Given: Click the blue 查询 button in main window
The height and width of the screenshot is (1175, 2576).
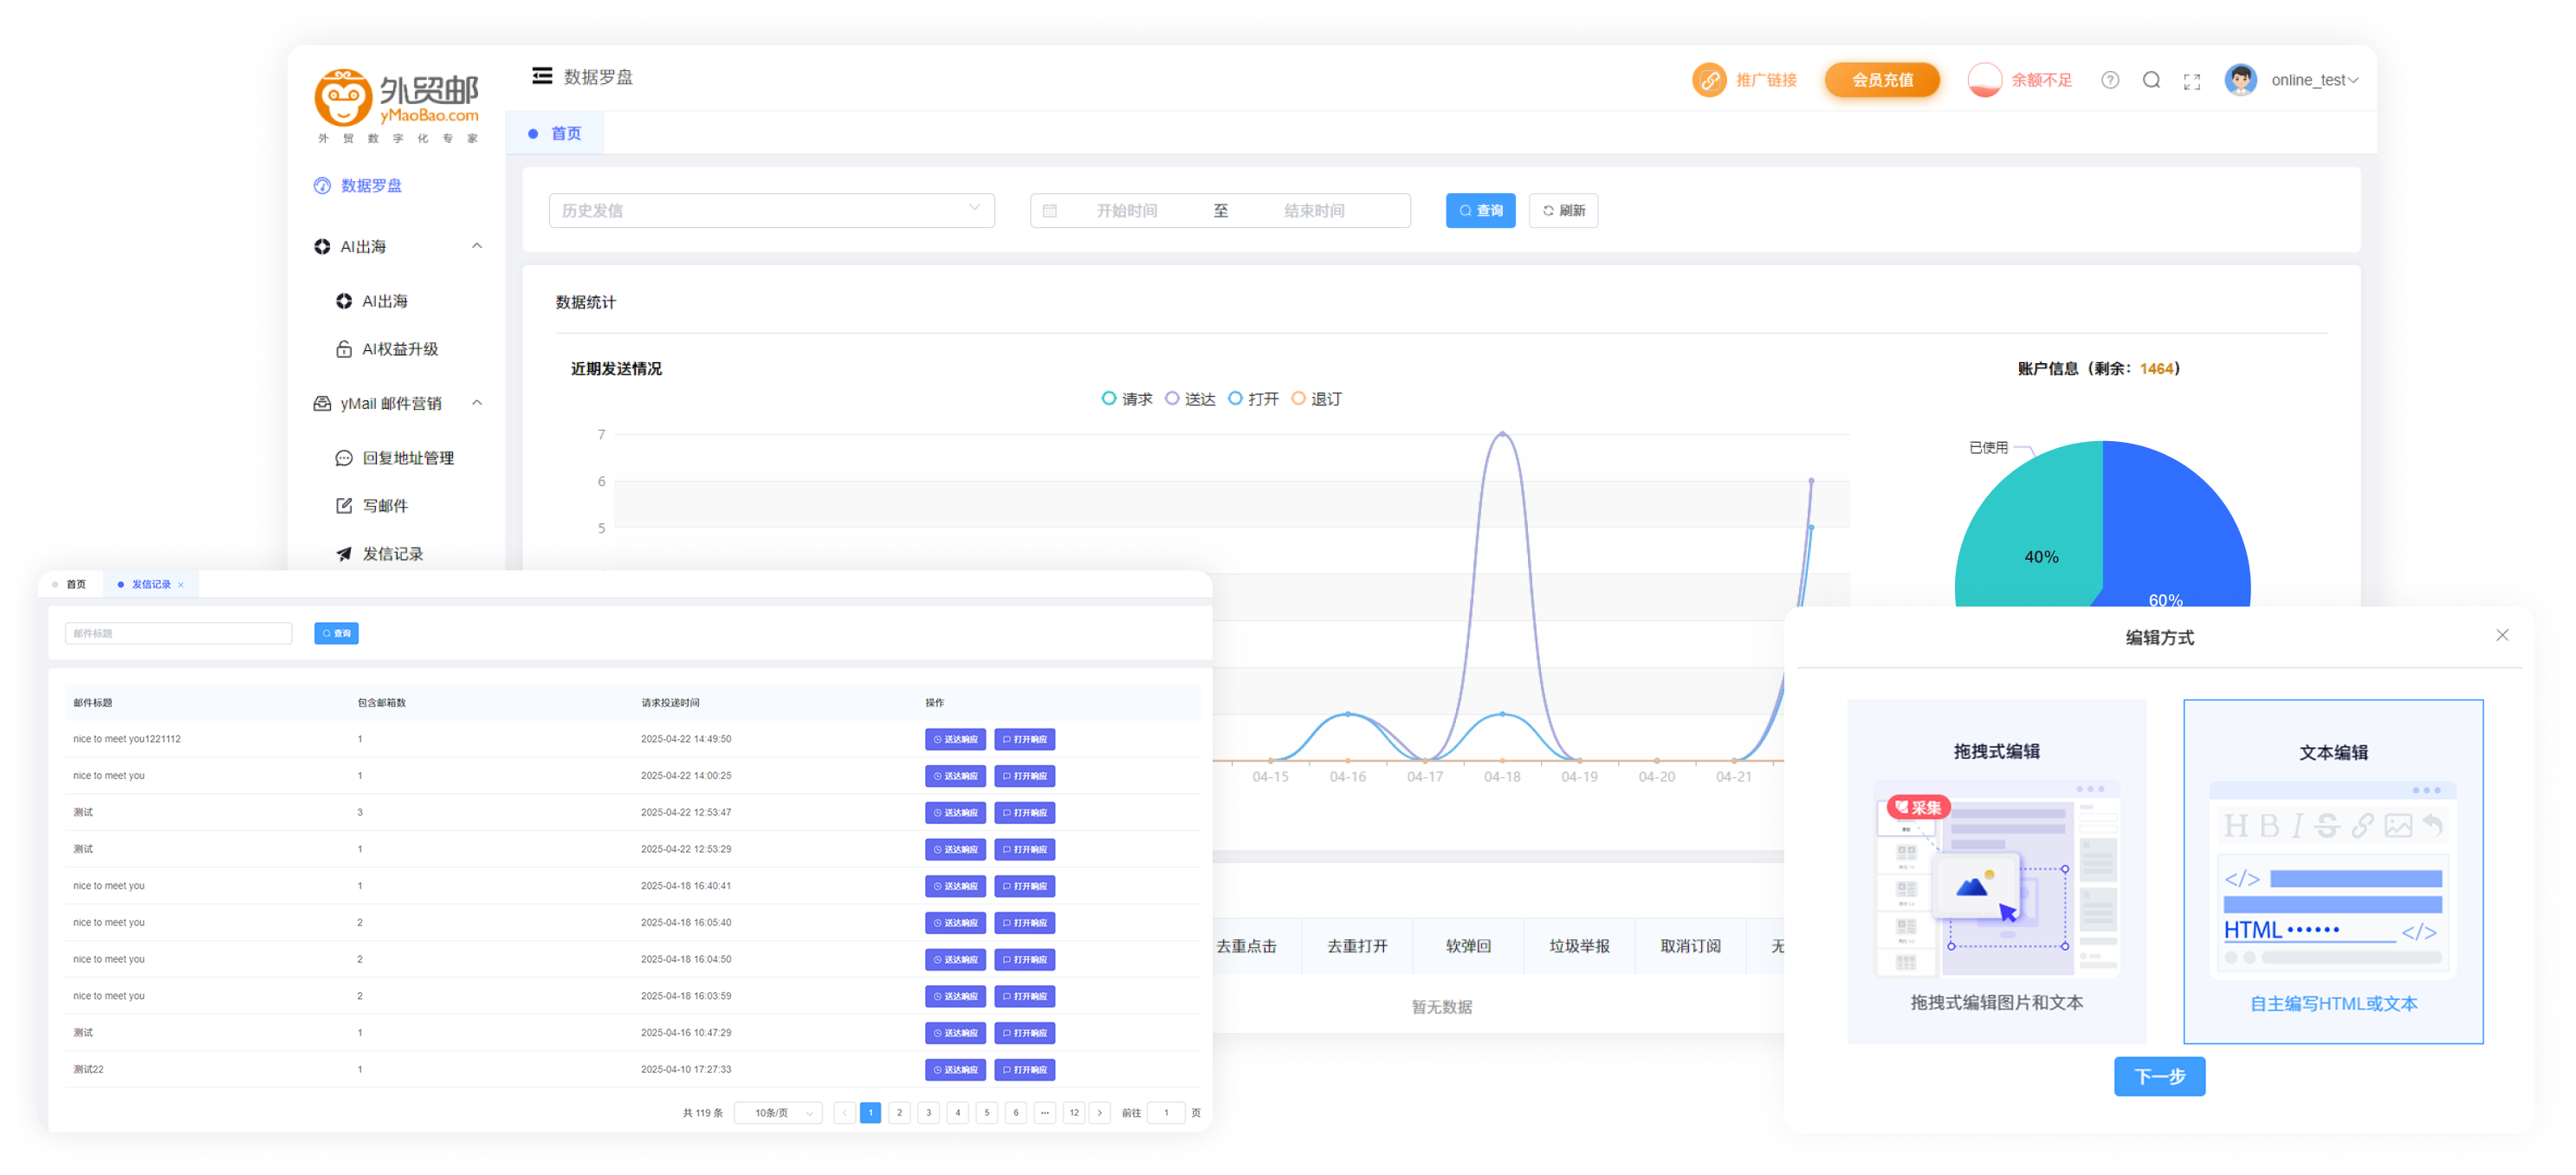Looking at the screenshot, I should click(x=1479, y=211).
